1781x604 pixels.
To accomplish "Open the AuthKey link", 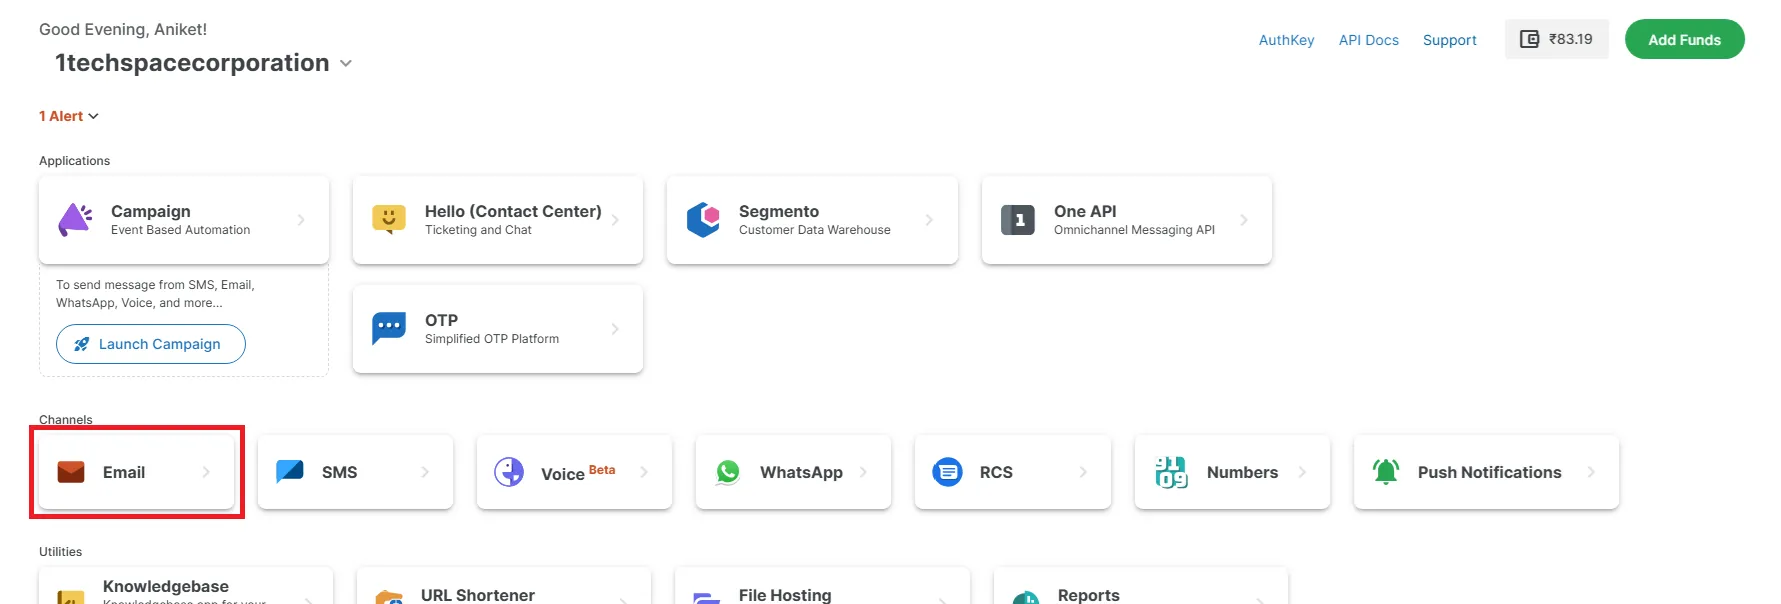I will [x=1286, y=40].
